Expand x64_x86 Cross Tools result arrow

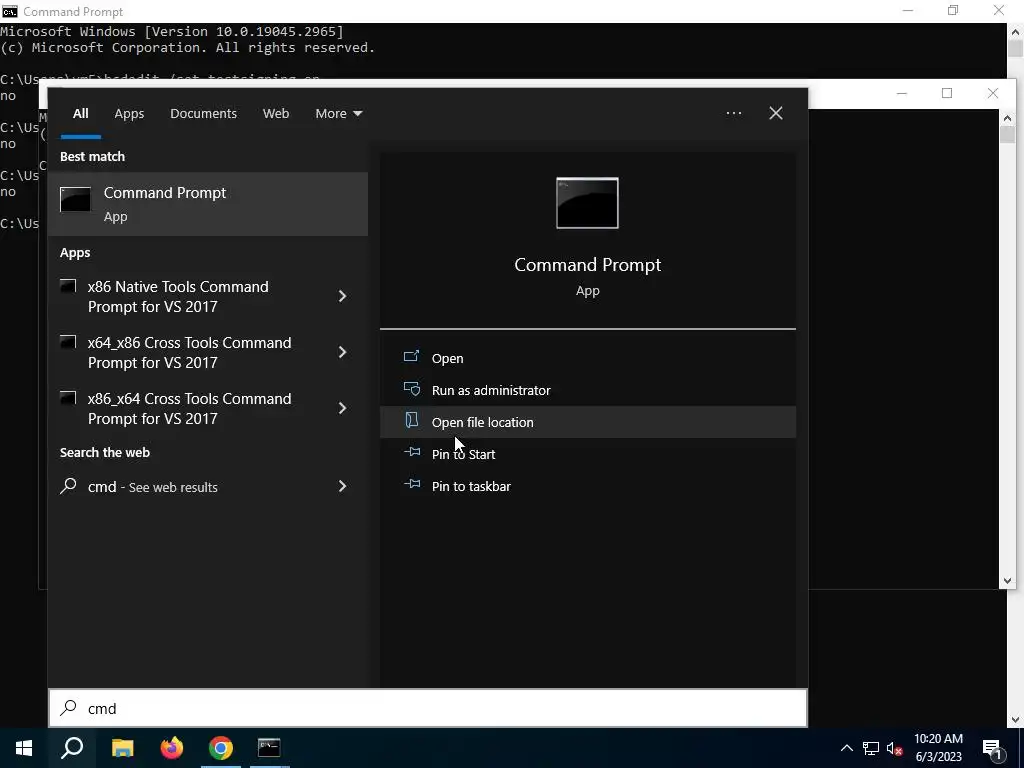tap(342, 353)
